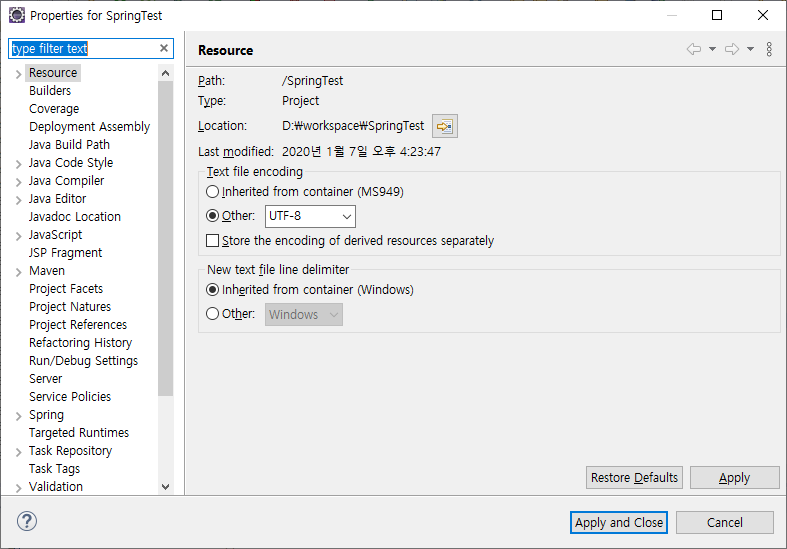Expand the Validation tree node
This screenshot has height=549, width=787.
19,488
